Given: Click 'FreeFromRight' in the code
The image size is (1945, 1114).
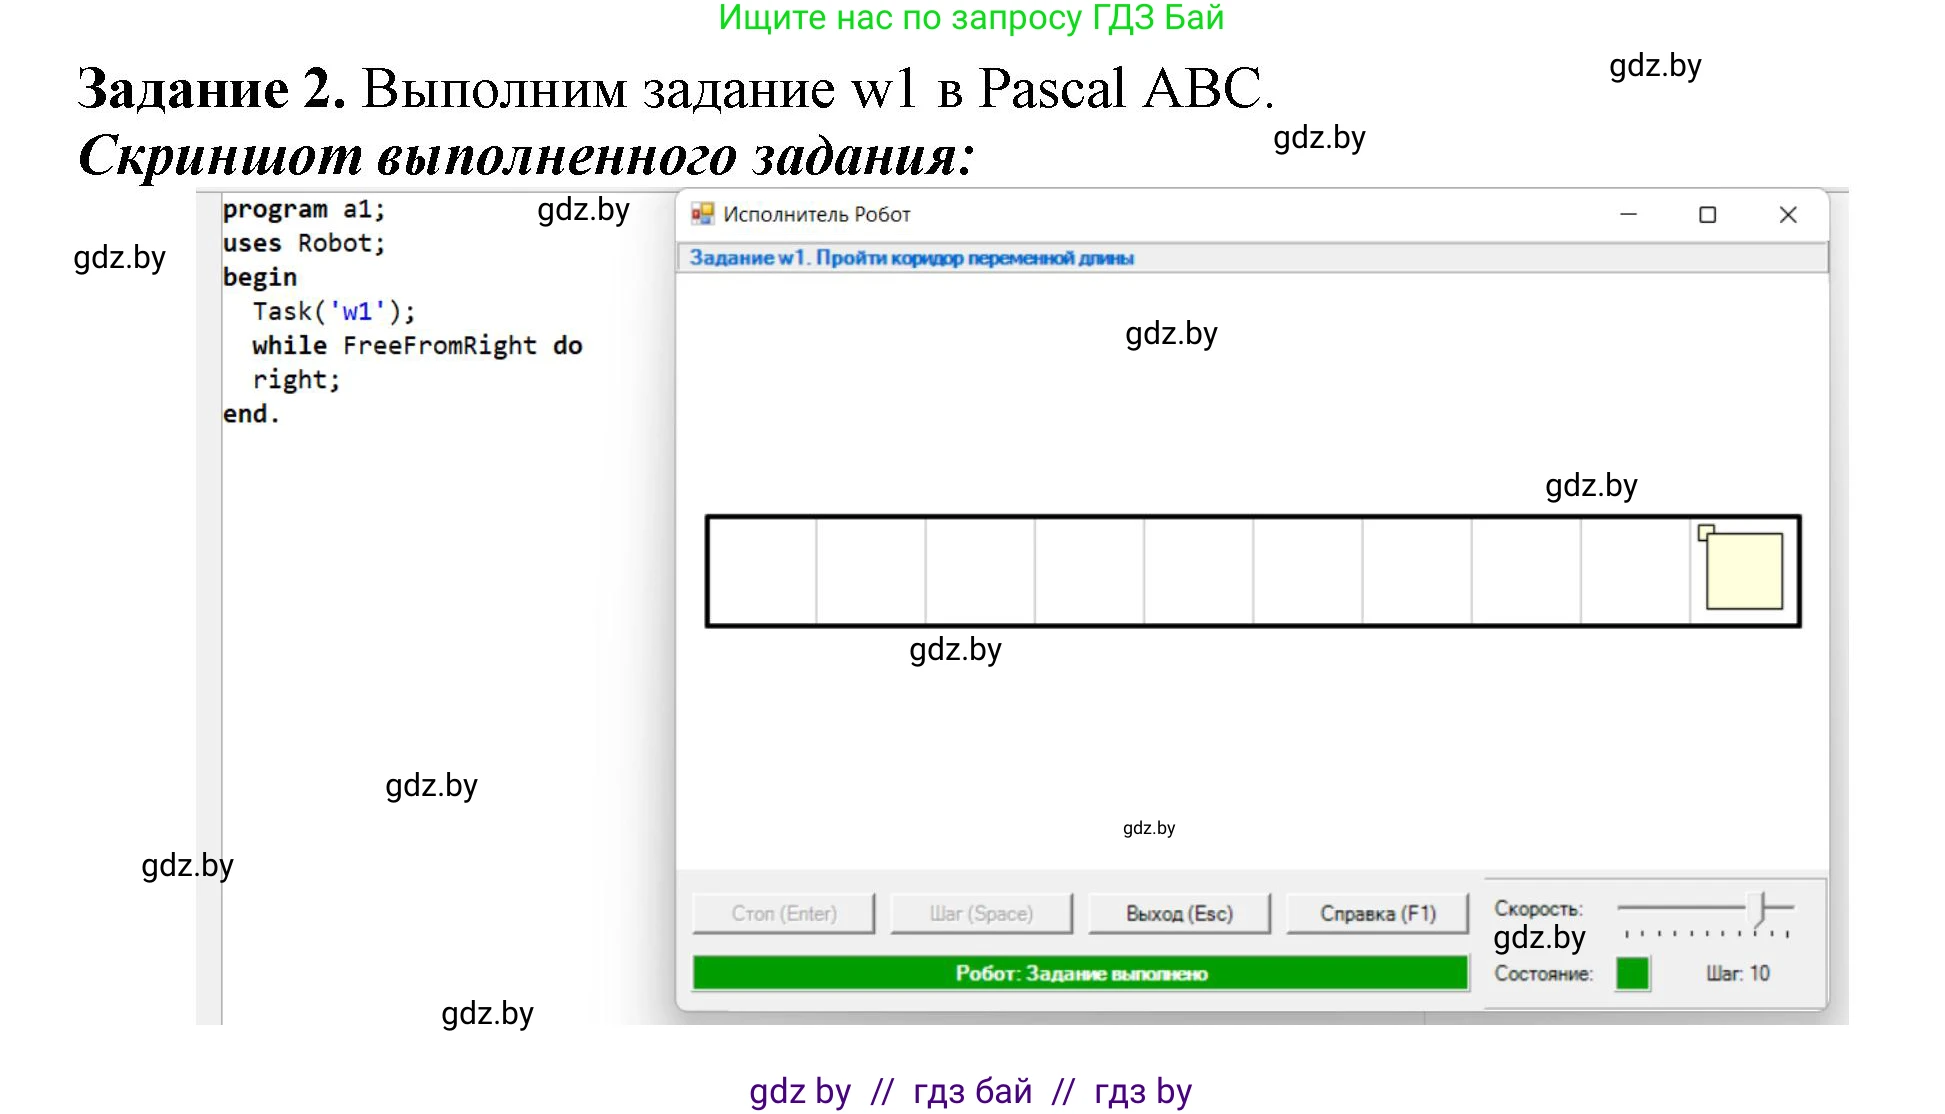Looking at the screenshot, I should [x=439, y=346].
